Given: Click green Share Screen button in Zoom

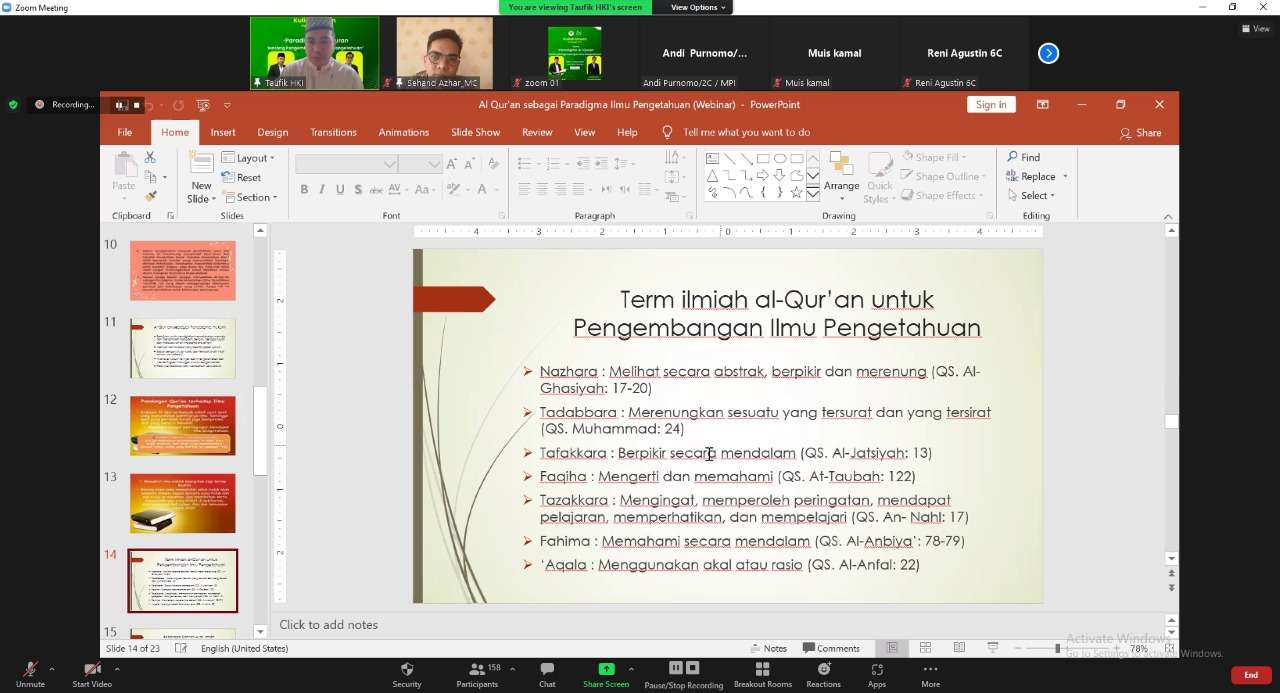Looking at the screenshot, I should click(606, 675).
